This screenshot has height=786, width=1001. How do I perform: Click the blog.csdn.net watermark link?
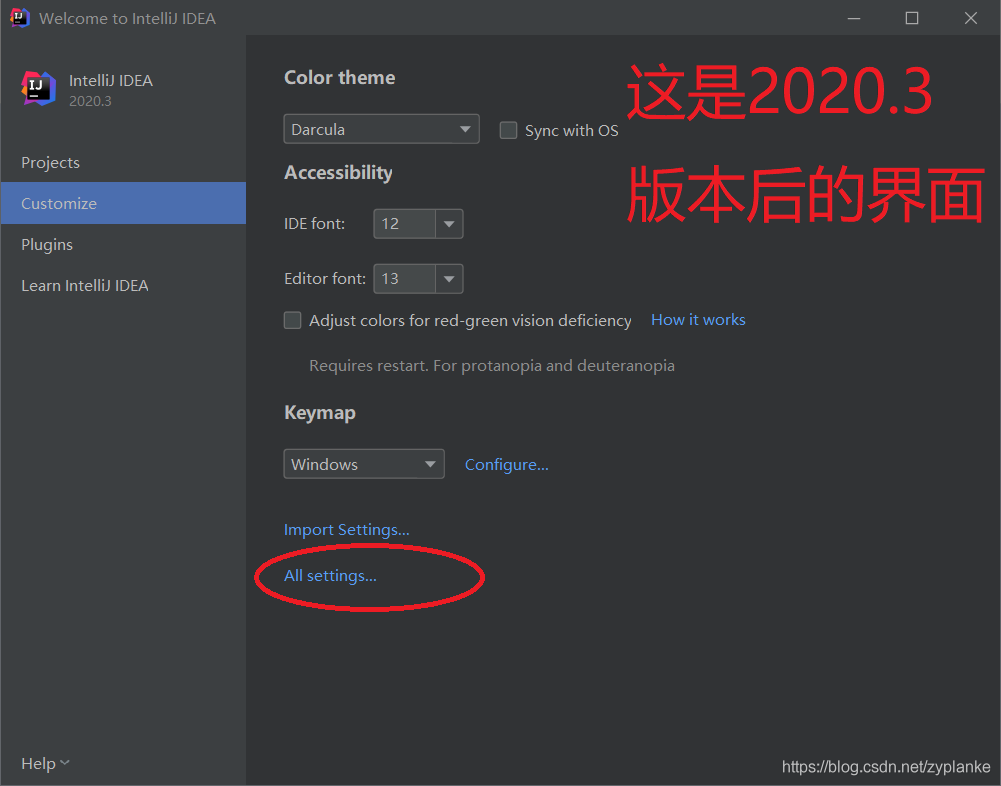[x=885, y=766]
